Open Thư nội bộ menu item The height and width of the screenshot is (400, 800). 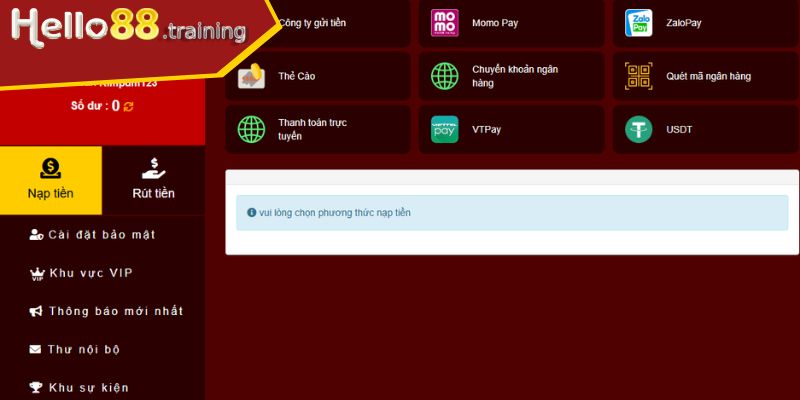[103, 349]
